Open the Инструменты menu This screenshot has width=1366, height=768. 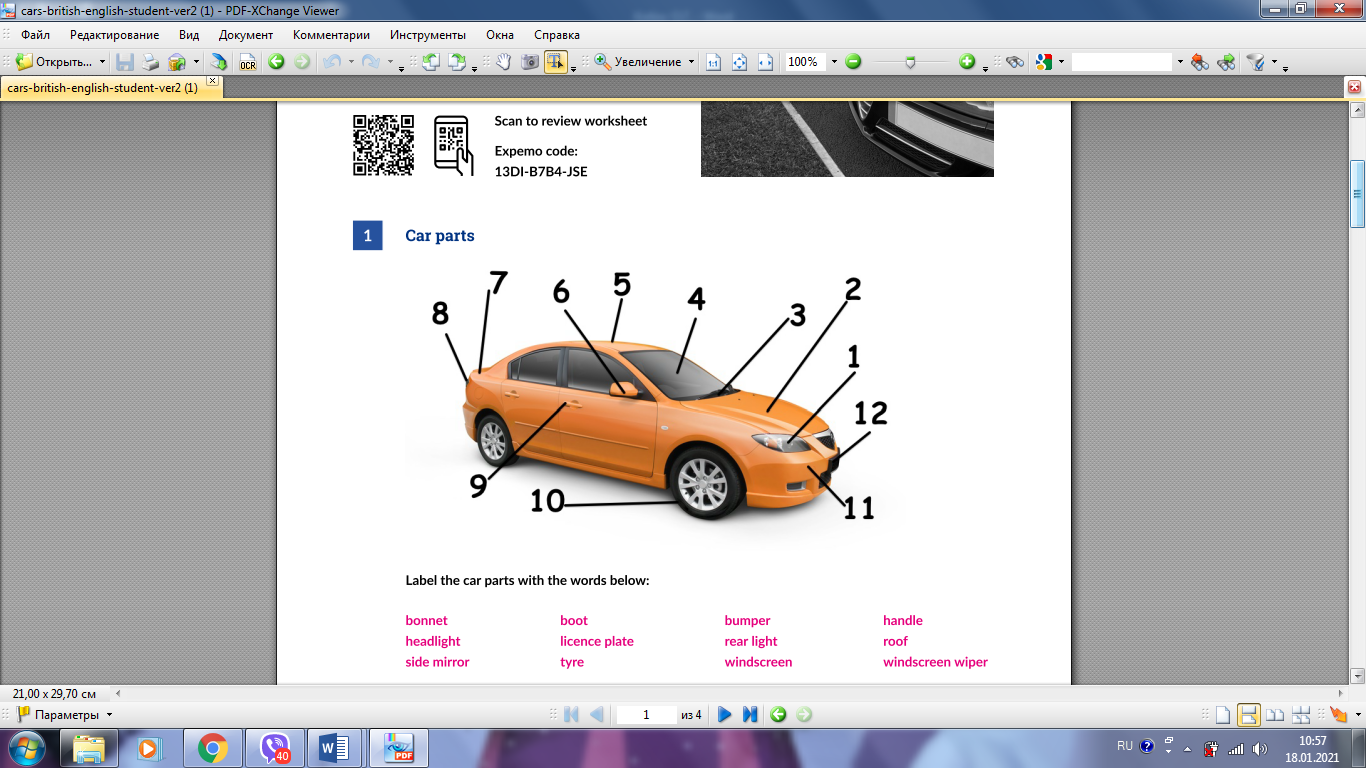pos(428,35)
